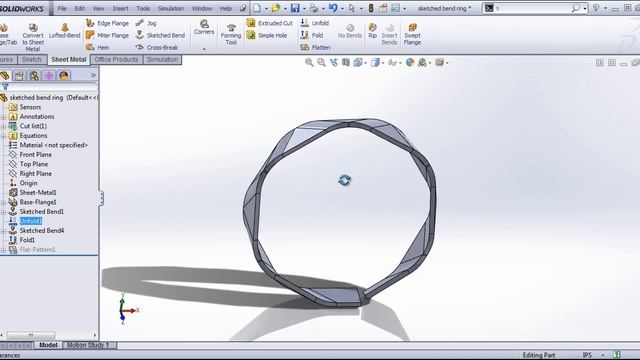Open the ConfigurationManager tab

[x=34, y=76]
